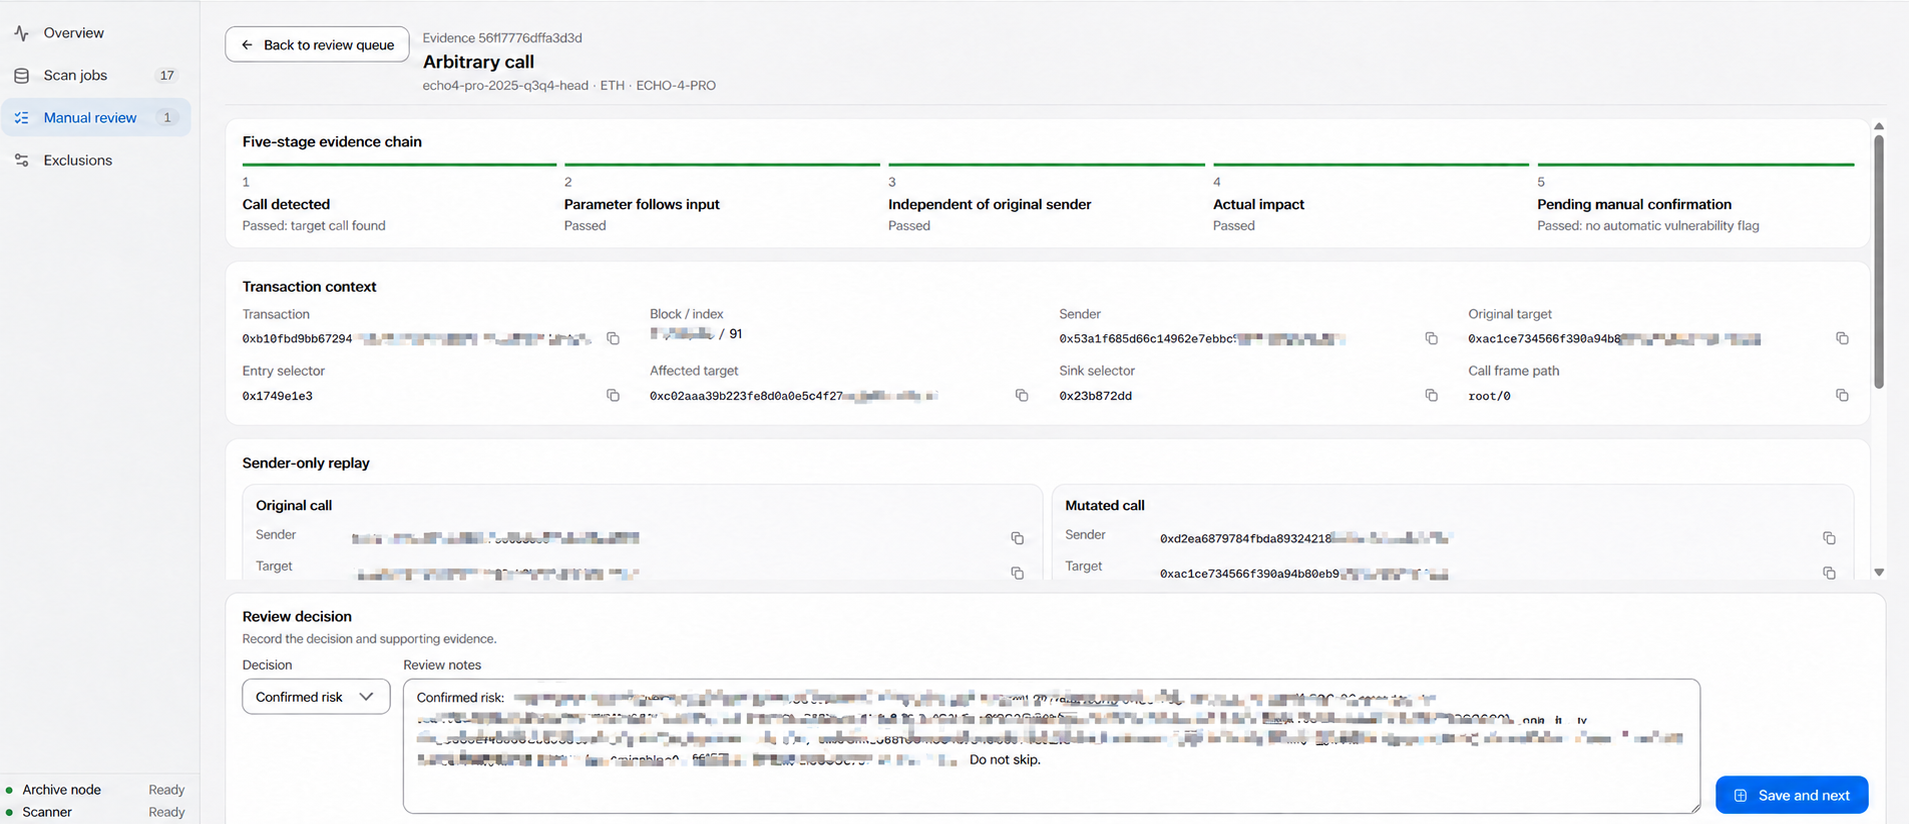This screenshot has height=824, width=1909.
Task: Click the Scan jobs database icon
Action: click(x=21, y=75)
